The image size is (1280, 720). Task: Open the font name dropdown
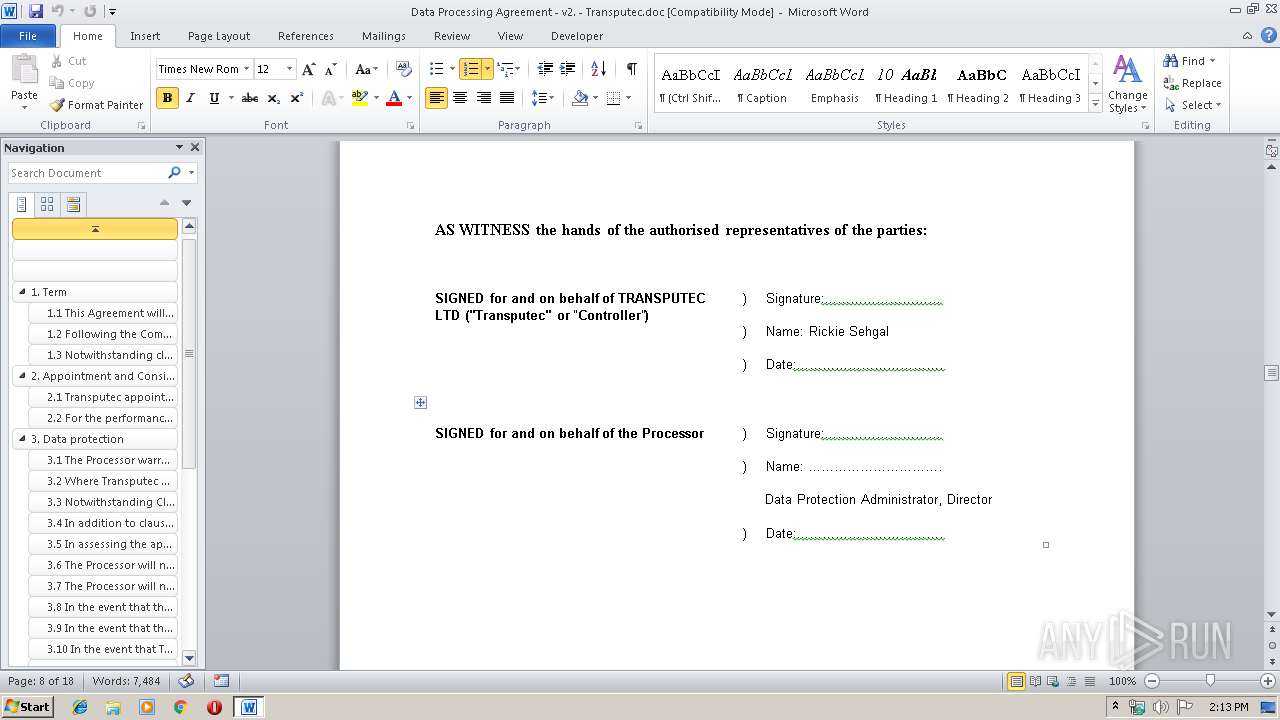[246, 69]
